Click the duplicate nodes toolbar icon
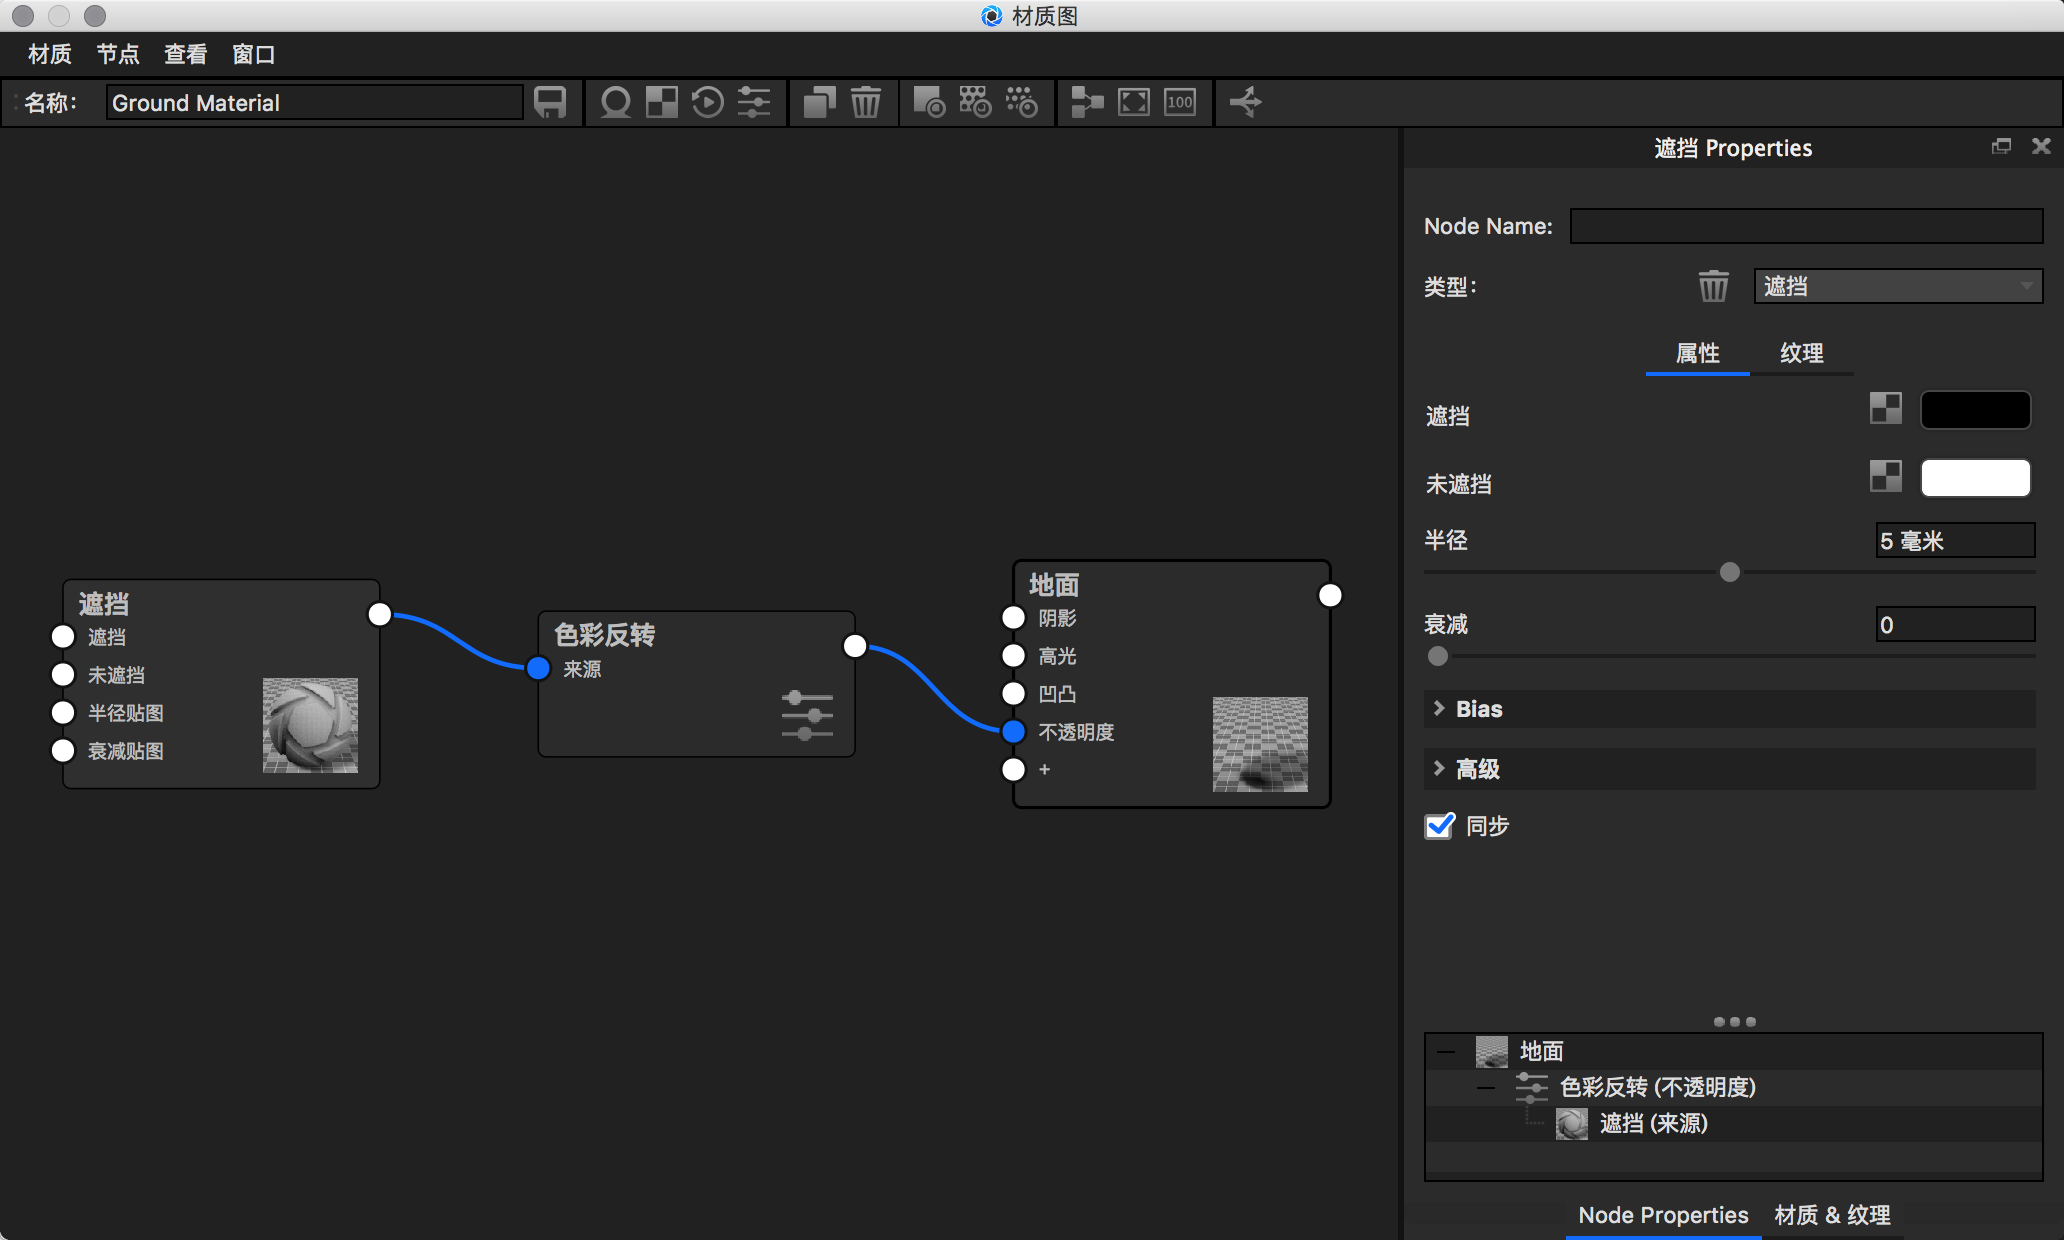This screenshot has width=2064, height=1240. click(819, 102)
